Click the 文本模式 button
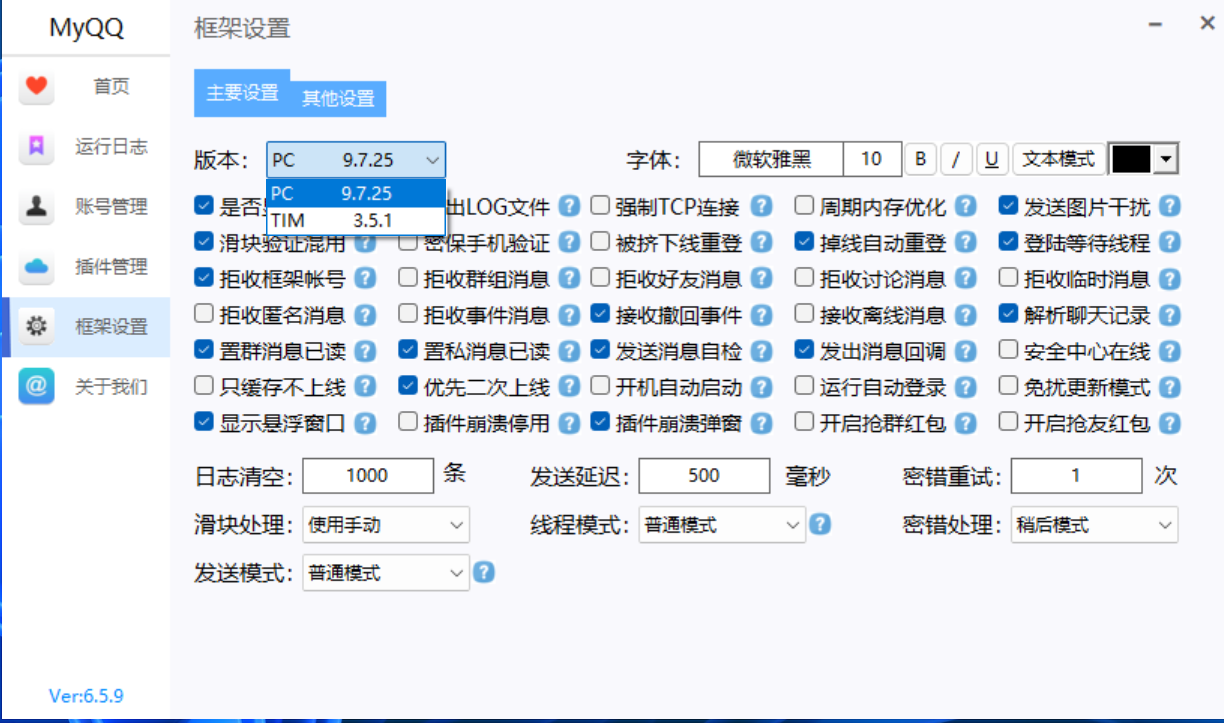This screenshot has height=723, width=1224. 1058,159
